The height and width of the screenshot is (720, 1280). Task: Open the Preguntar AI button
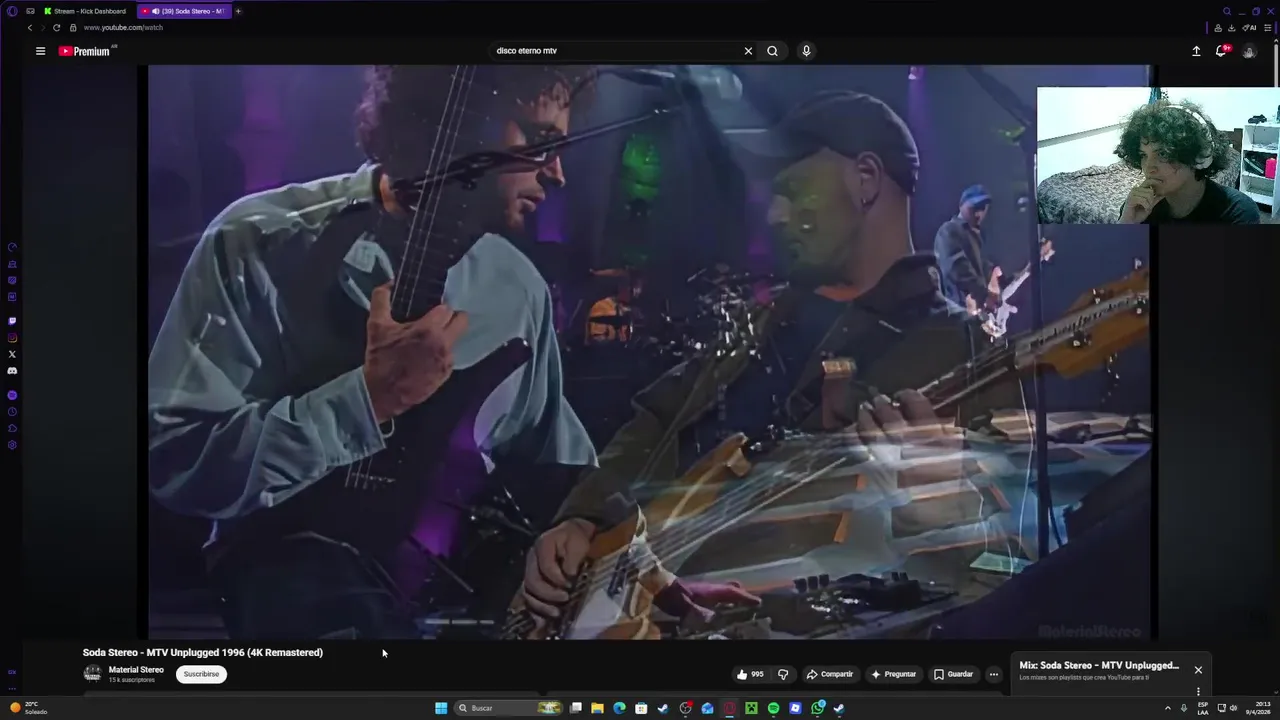pyautogui.click(x=893, y=674)
